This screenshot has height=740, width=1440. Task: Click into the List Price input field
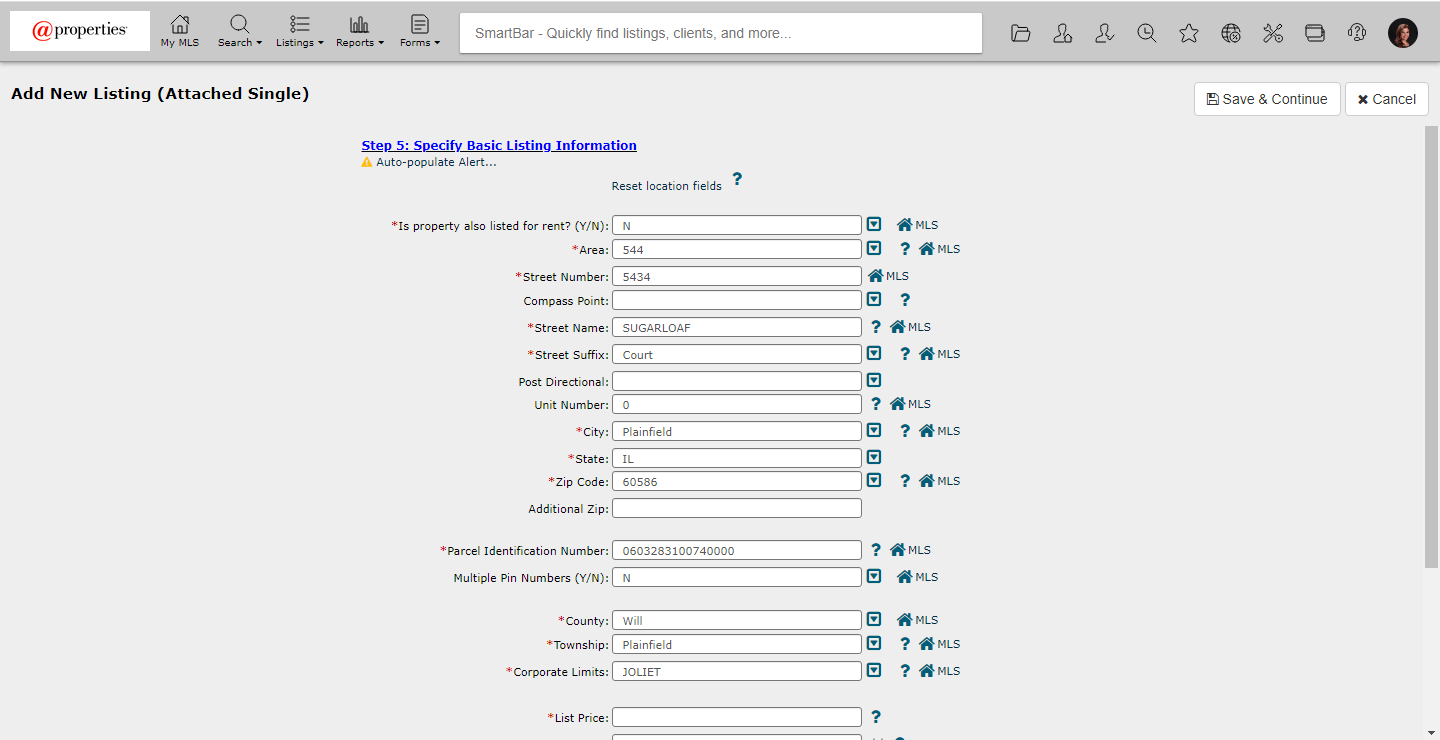[736, 717]
